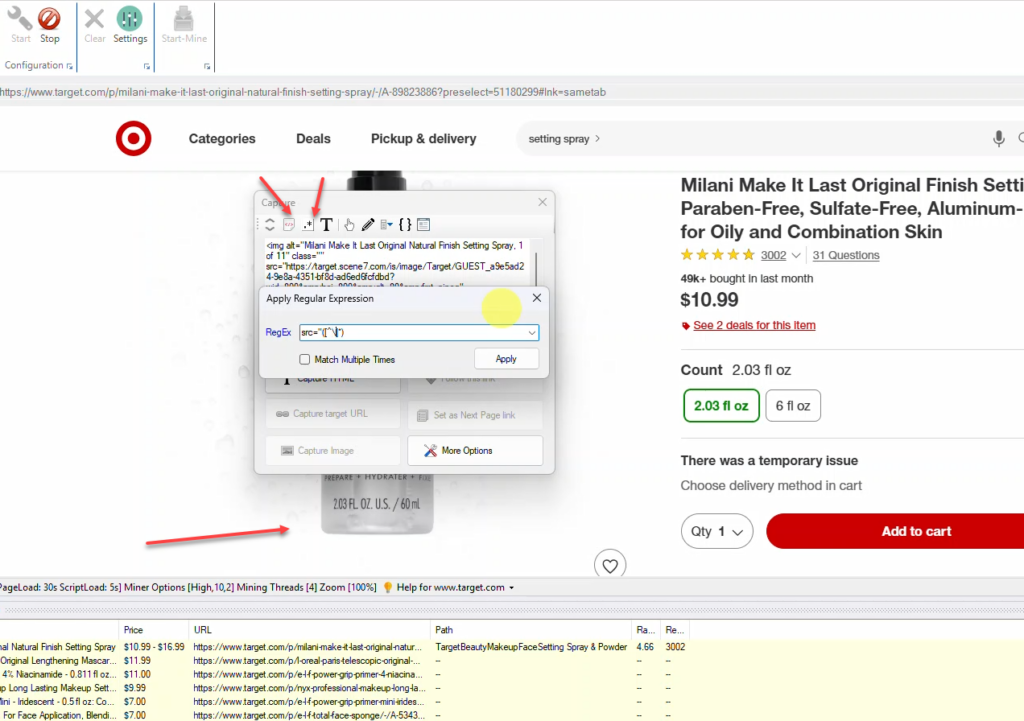Viewport: 1024px width, 721px height.
Task: Expand the ratings chevron next to 3002
Action: [795, 255]
